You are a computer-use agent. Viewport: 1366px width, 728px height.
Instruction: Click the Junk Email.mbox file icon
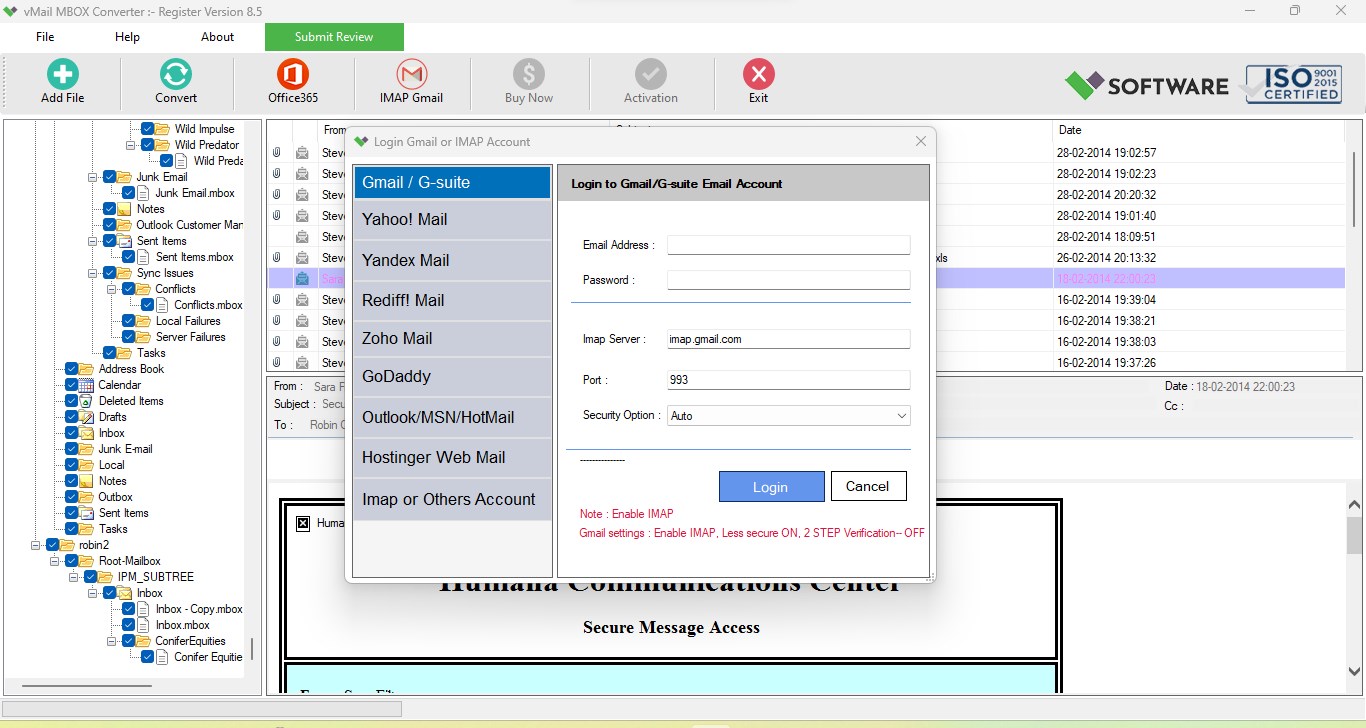click(x=144, y=193)
